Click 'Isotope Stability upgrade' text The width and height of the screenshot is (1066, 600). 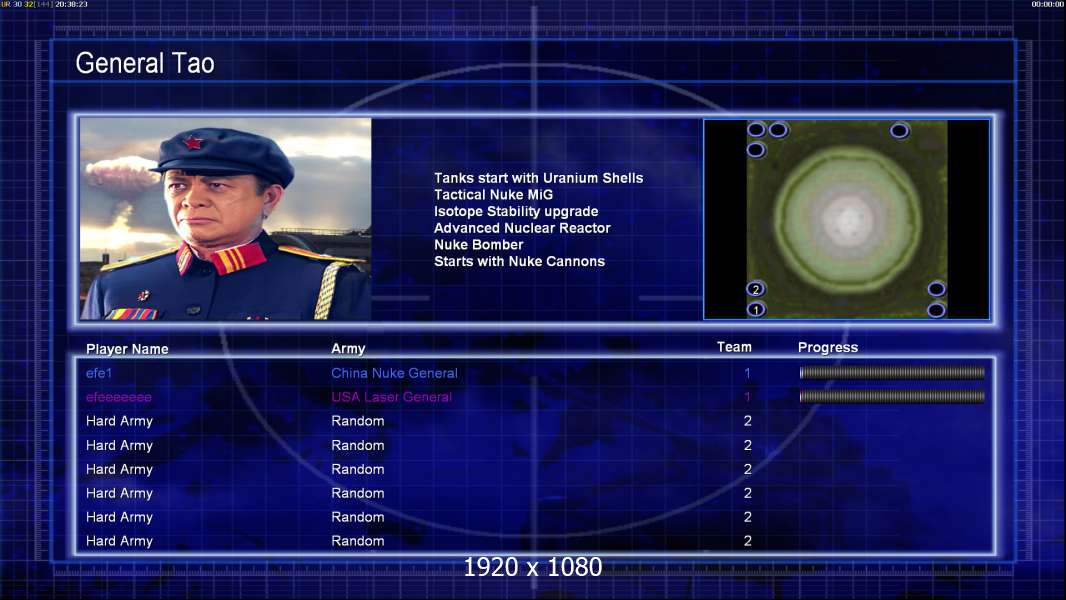516,211
